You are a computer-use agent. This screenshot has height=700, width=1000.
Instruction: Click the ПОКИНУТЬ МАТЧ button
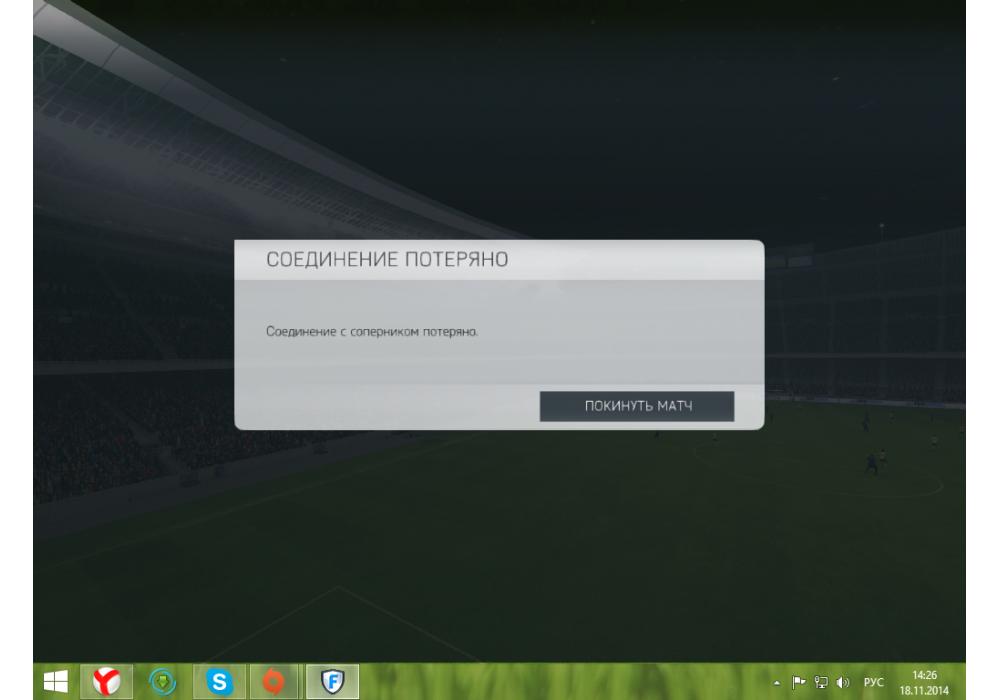[636, 406]
